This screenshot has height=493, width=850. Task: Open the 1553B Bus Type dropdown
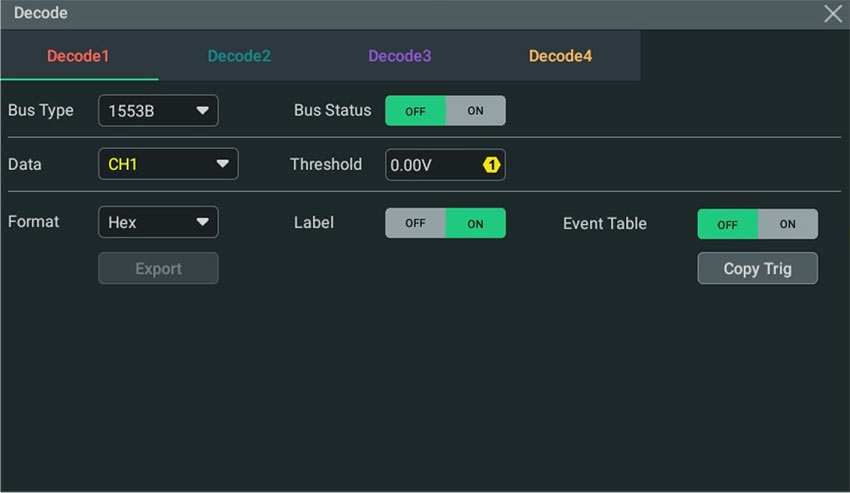pos(158,111)
